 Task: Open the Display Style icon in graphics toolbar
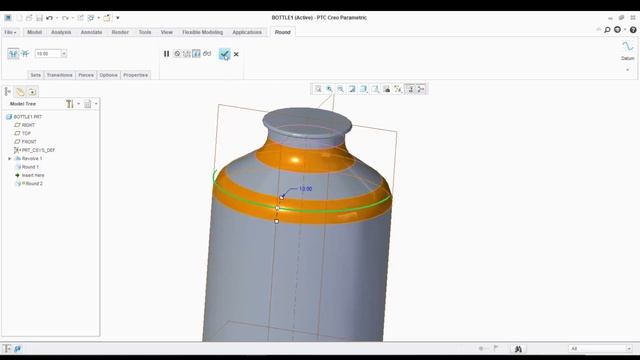pyautogui.click(x=363, y=89)
